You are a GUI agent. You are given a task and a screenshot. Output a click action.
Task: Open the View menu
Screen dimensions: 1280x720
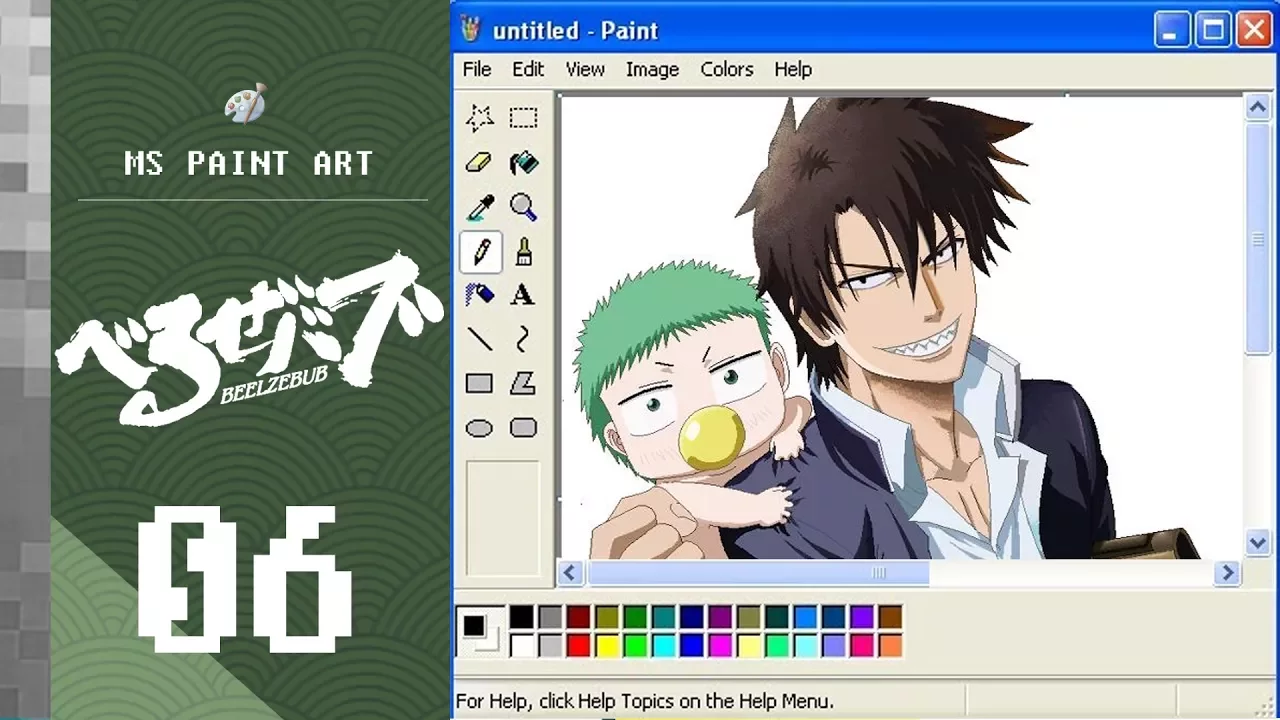(x=585, y=69)
